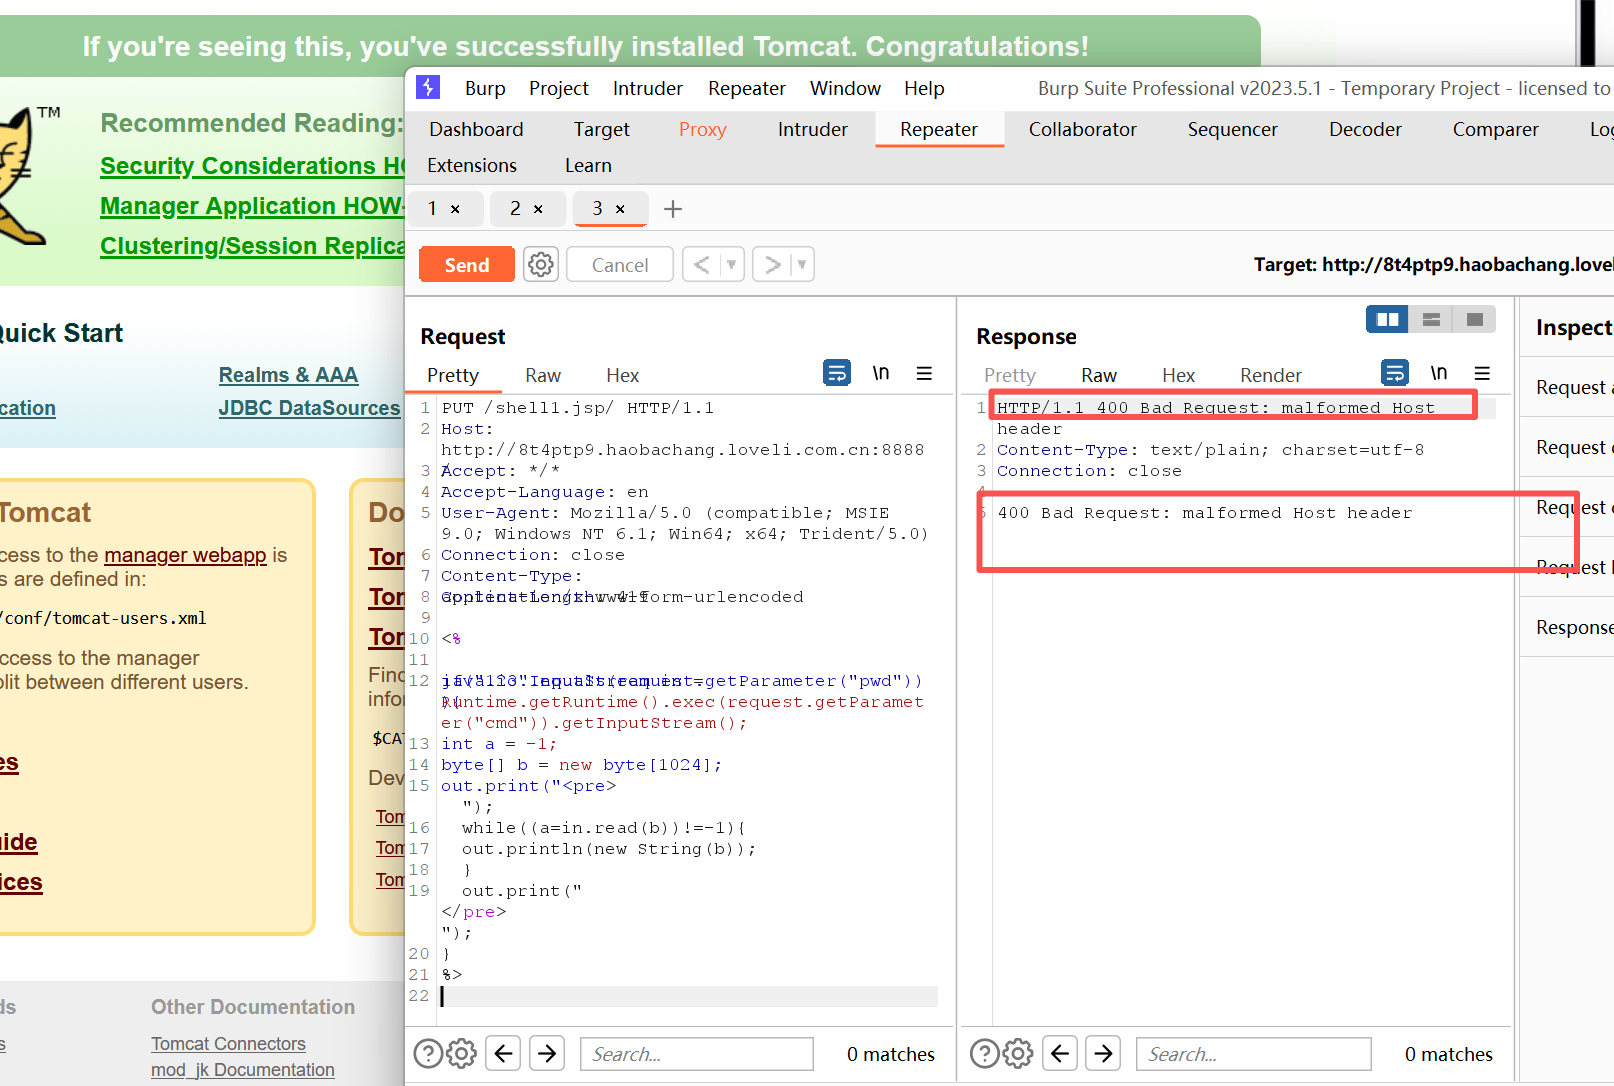Switch to the Target tab
This screenshot has height=1086, width=1614.
point(602,129)
